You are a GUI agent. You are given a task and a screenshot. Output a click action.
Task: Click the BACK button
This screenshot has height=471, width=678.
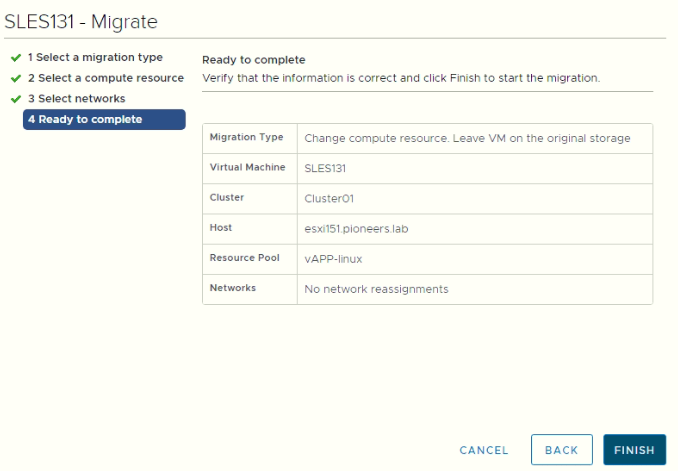(561, 450)
